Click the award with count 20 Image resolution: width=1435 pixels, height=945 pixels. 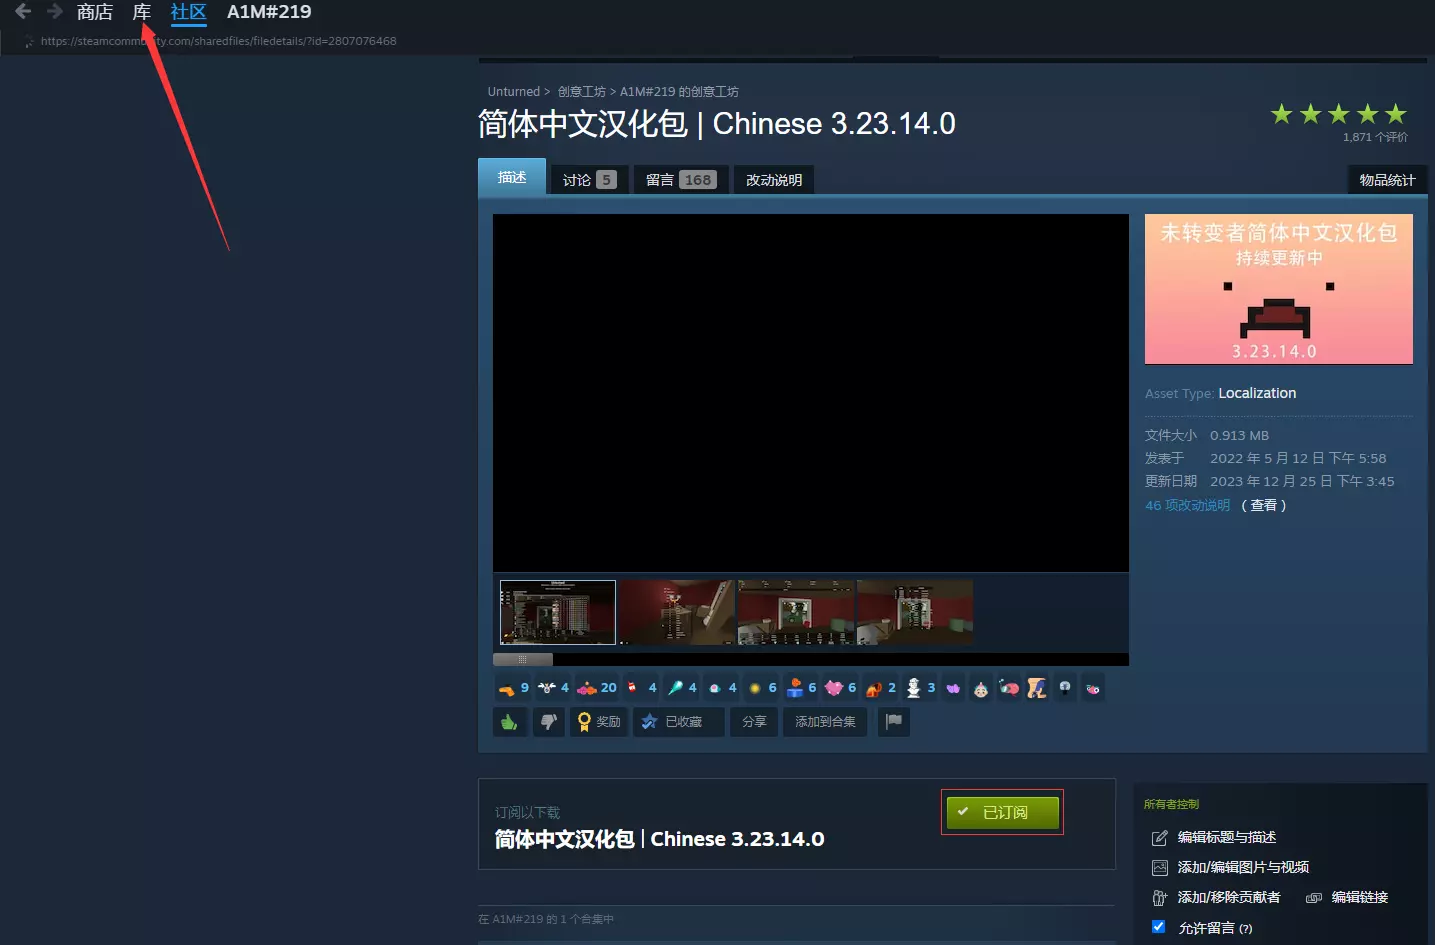597,688
